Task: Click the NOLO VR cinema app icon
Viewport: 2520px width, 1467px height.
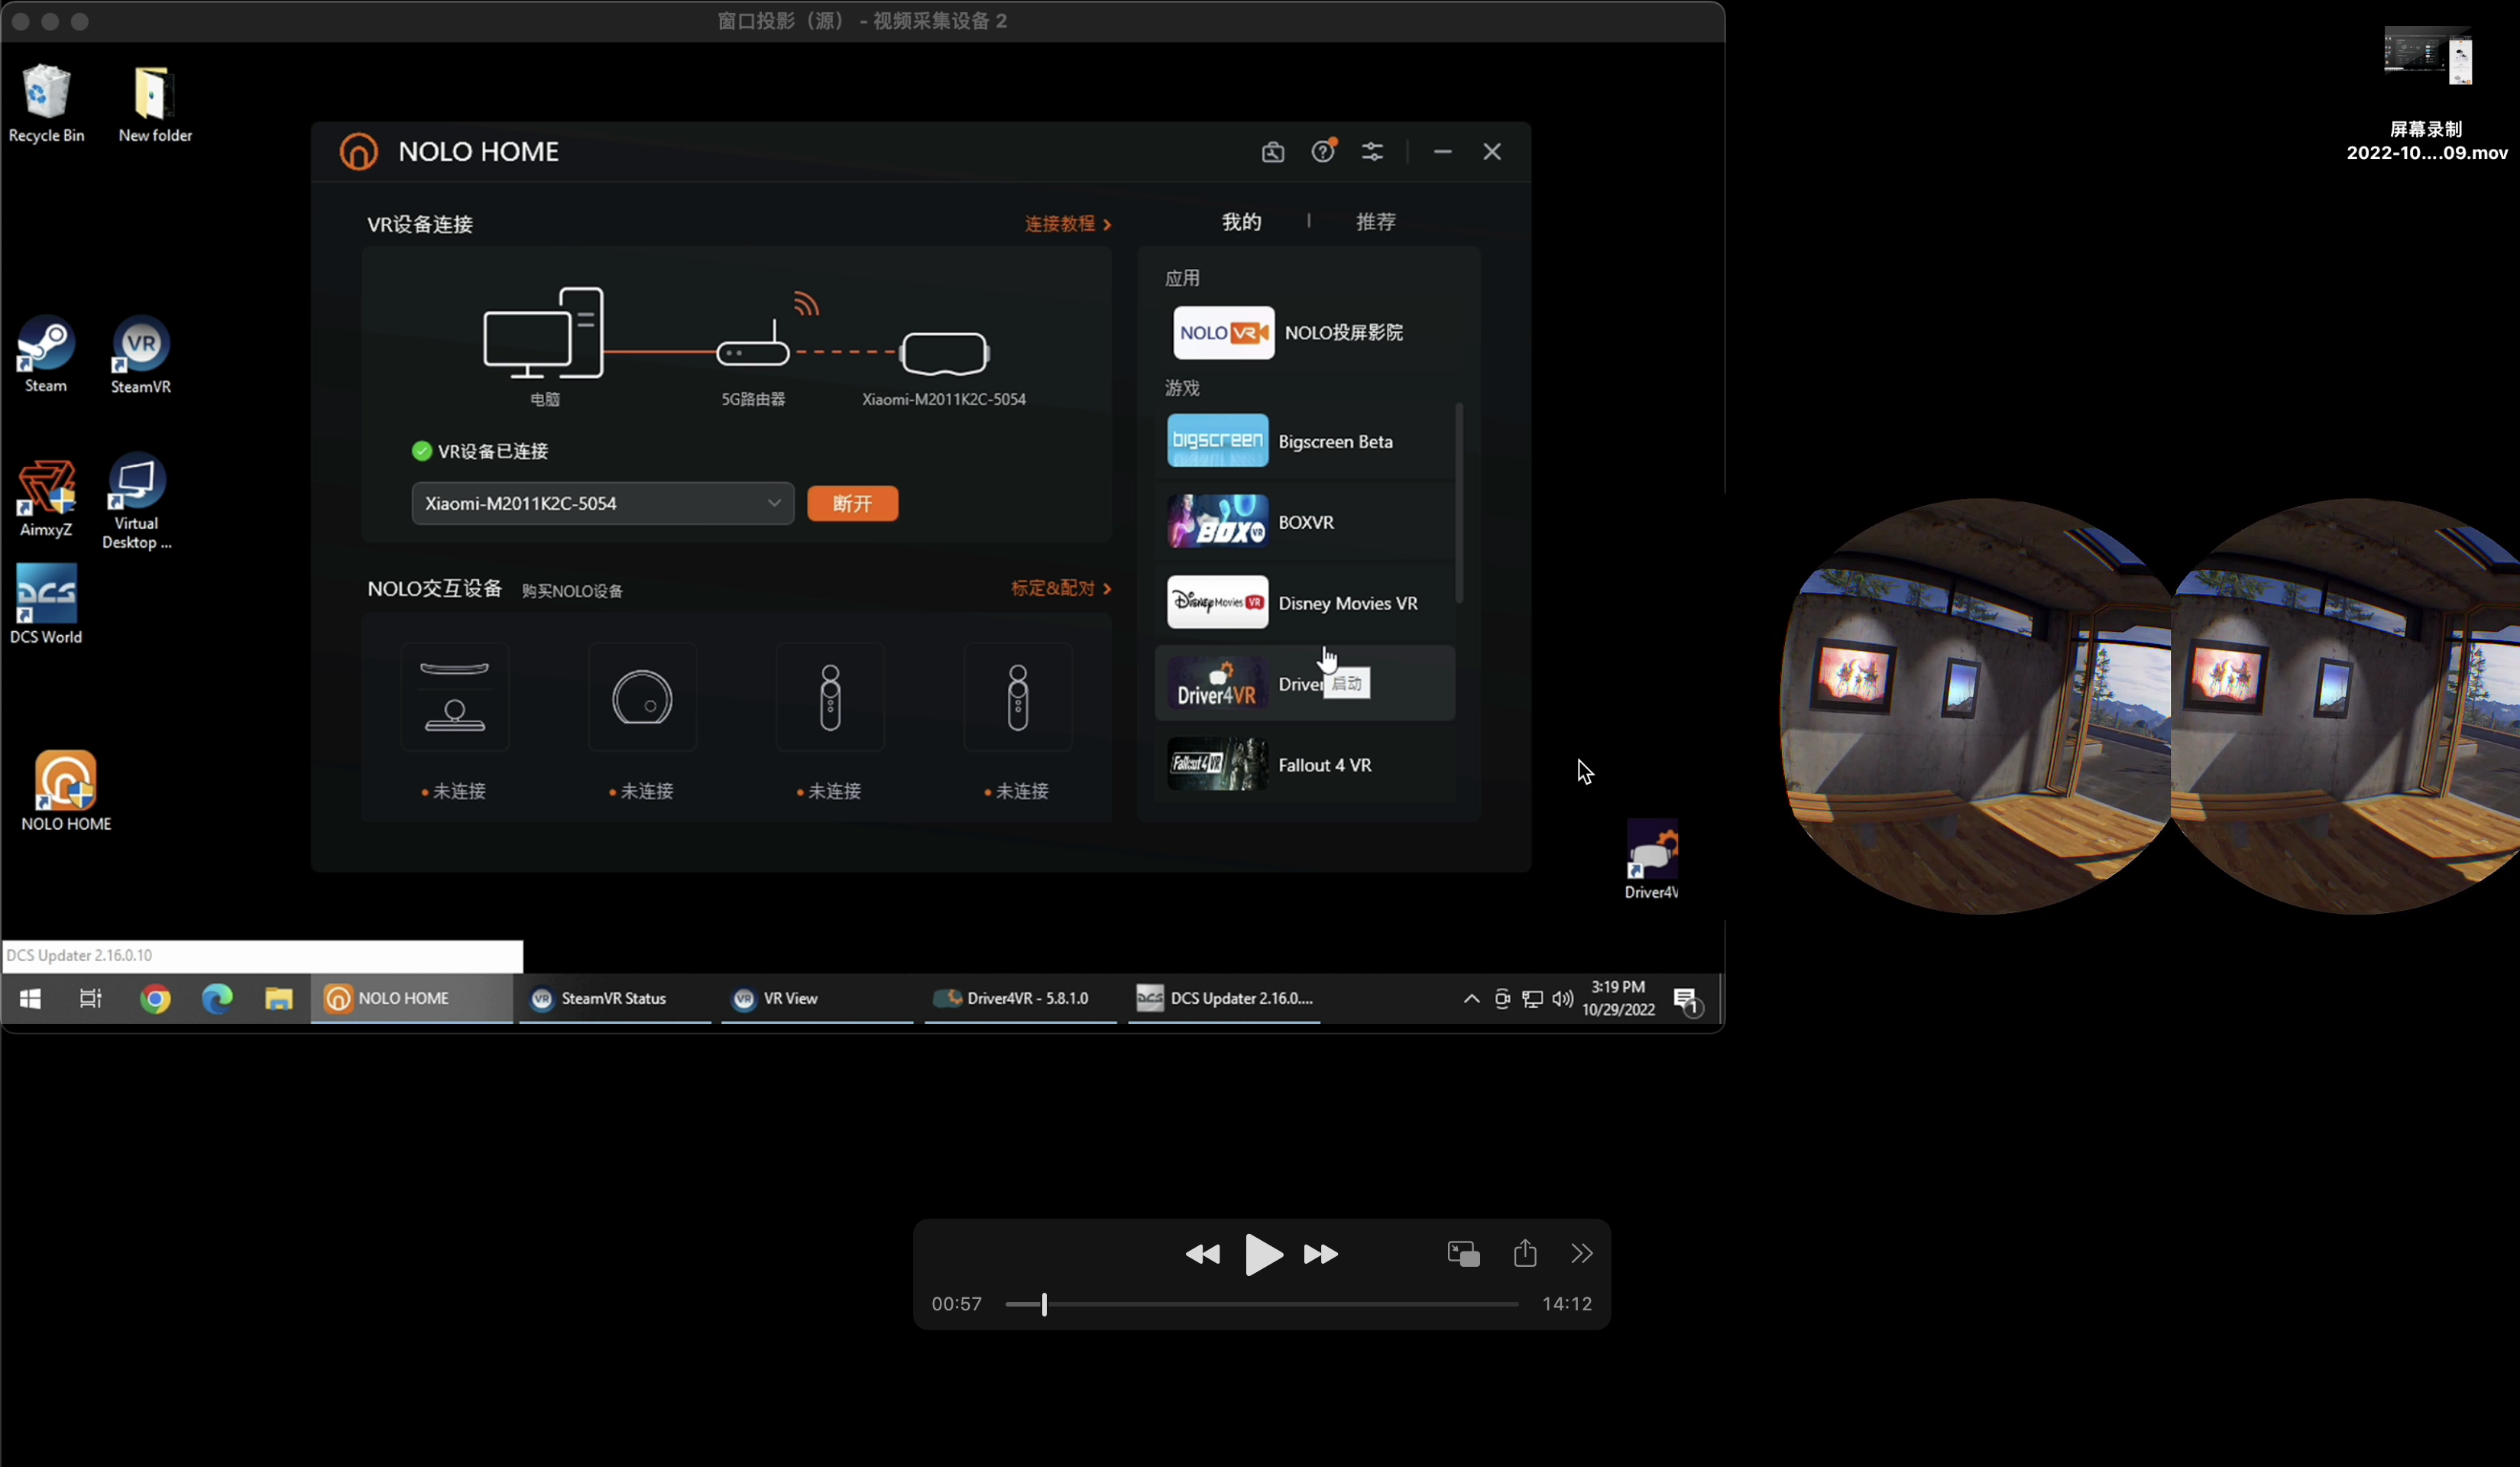Action: click(x=1223, y=333)
